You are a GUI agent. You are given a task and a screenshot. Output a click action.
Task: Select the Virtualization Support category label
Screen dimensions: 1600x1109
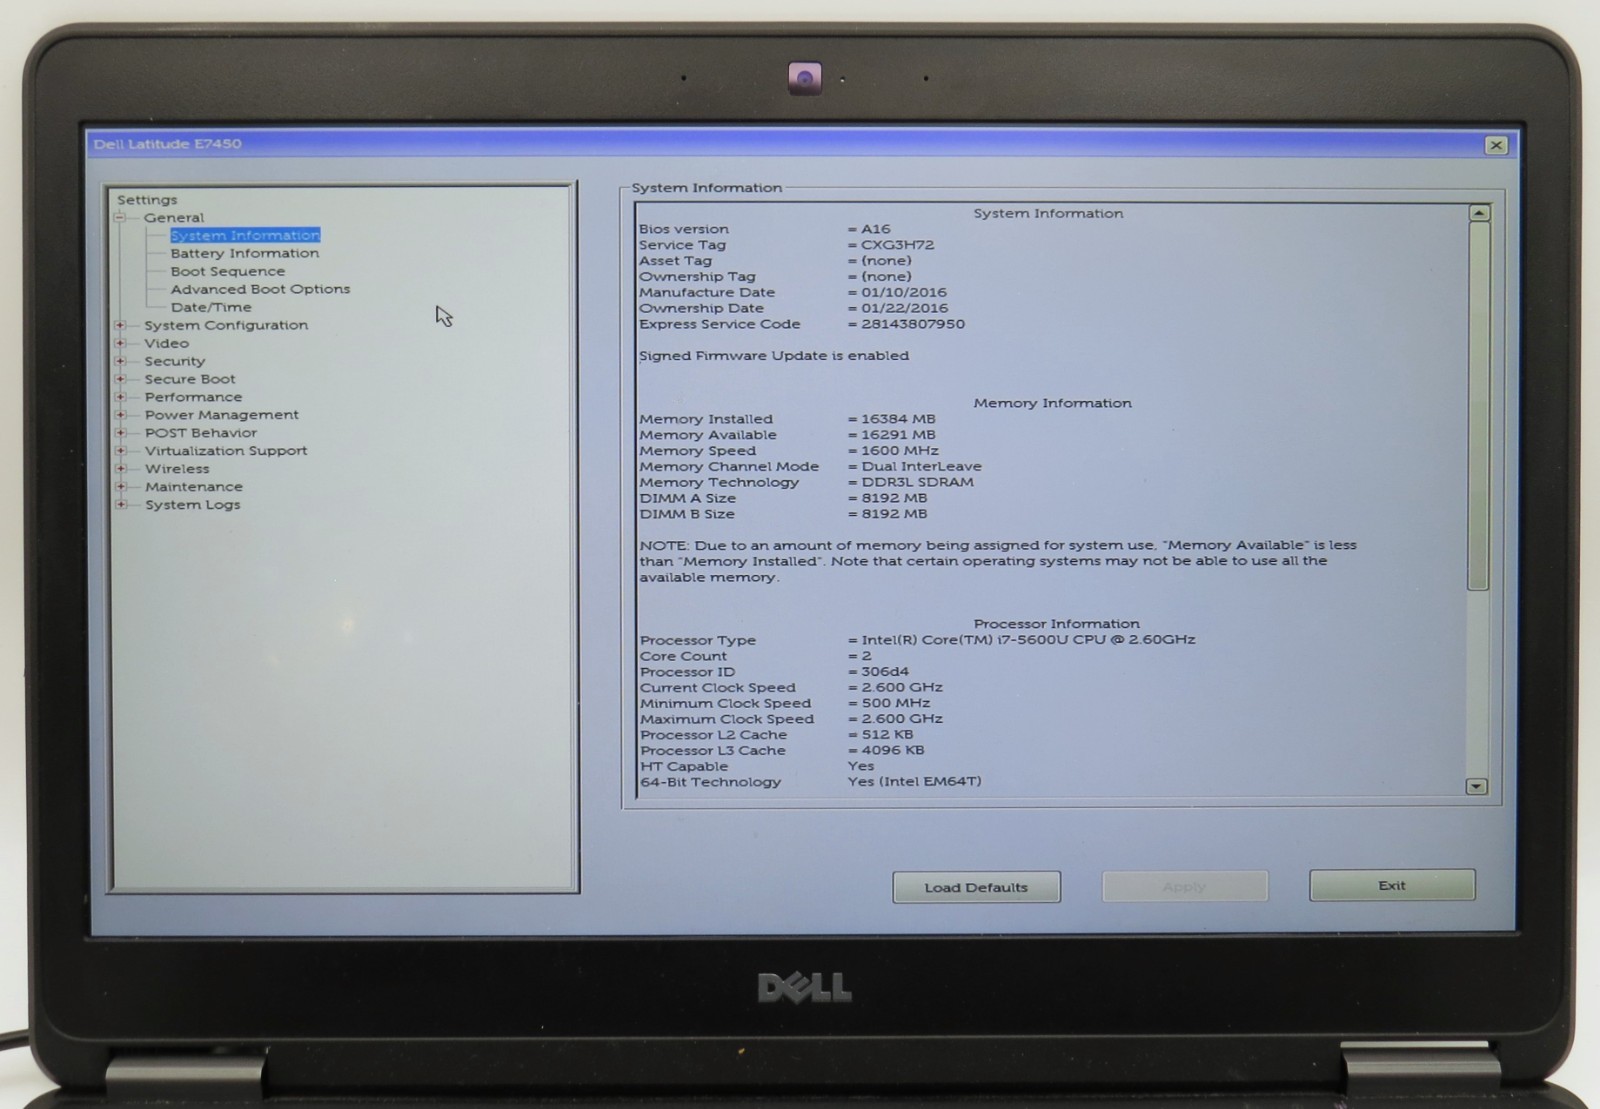coord(226,451)
